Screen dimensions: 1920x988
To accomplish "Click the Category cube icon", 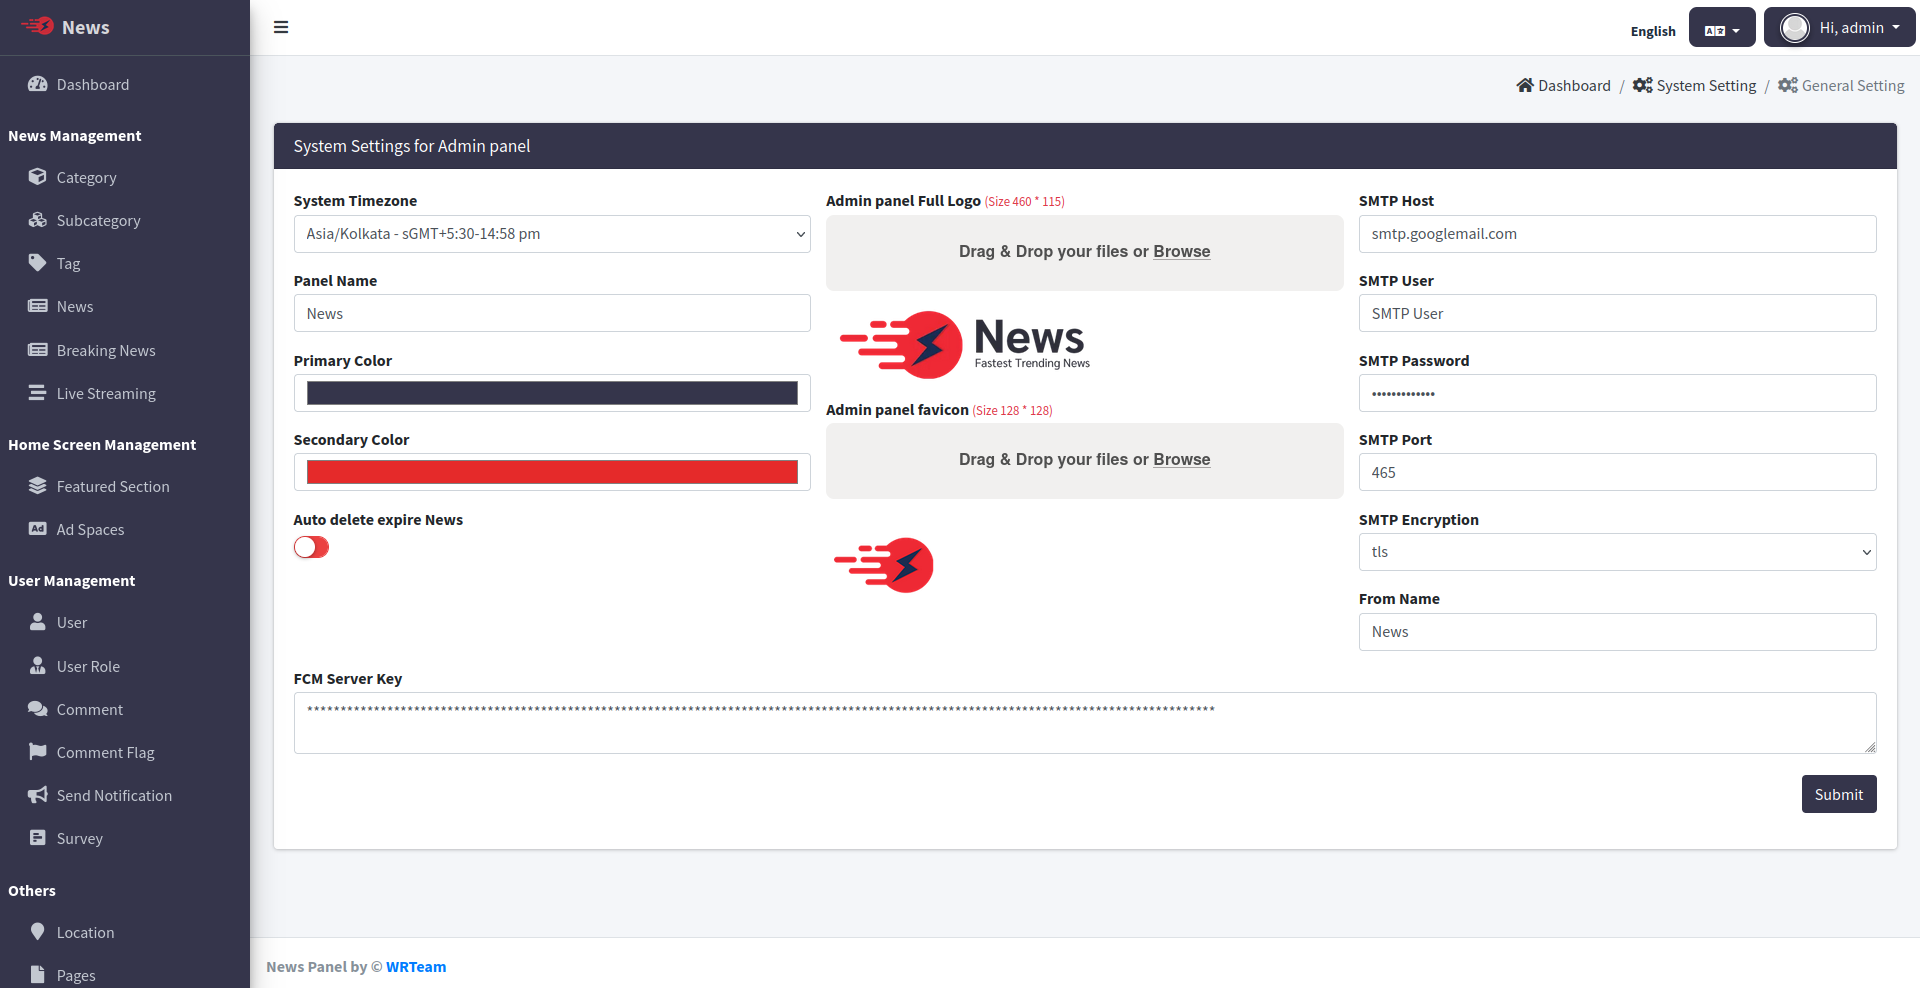I will (x=38, y=177).
